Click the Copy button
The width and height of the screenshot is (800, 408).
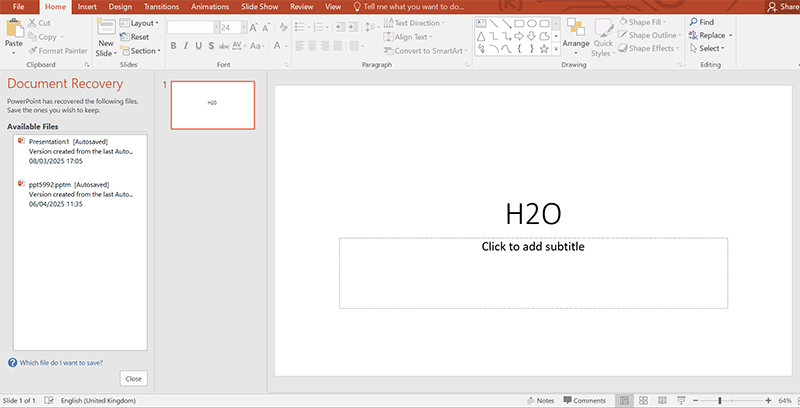coord(42,37)
